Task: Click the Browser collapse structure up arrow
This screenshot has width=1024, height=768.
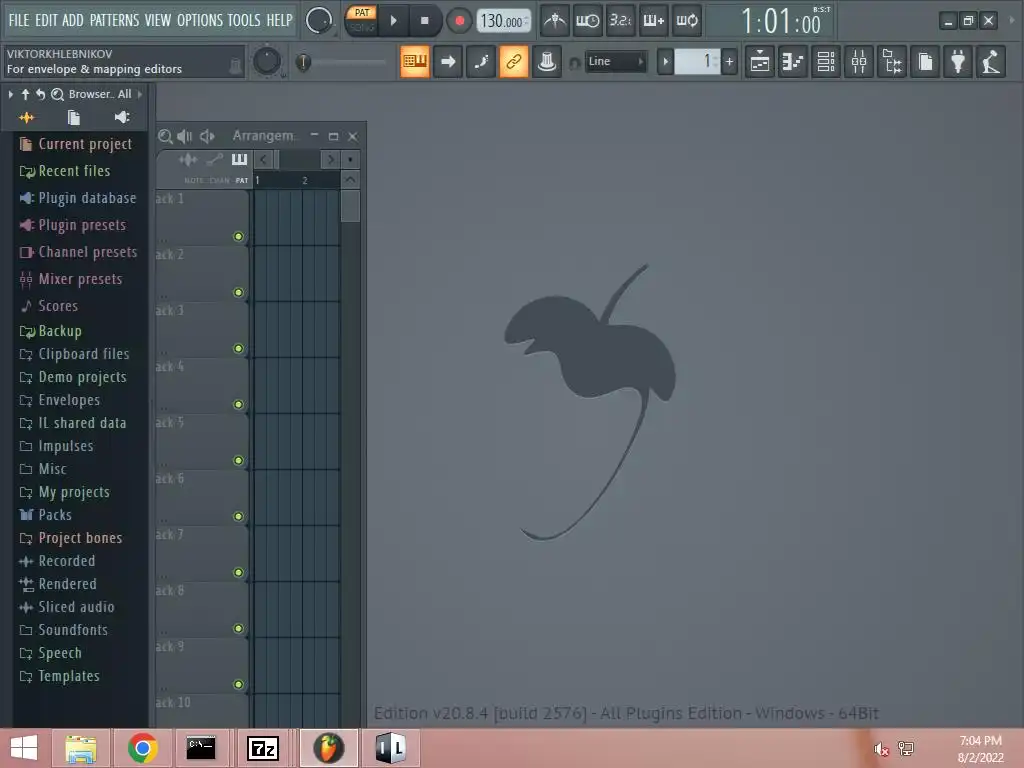Action: click(25, 94)
